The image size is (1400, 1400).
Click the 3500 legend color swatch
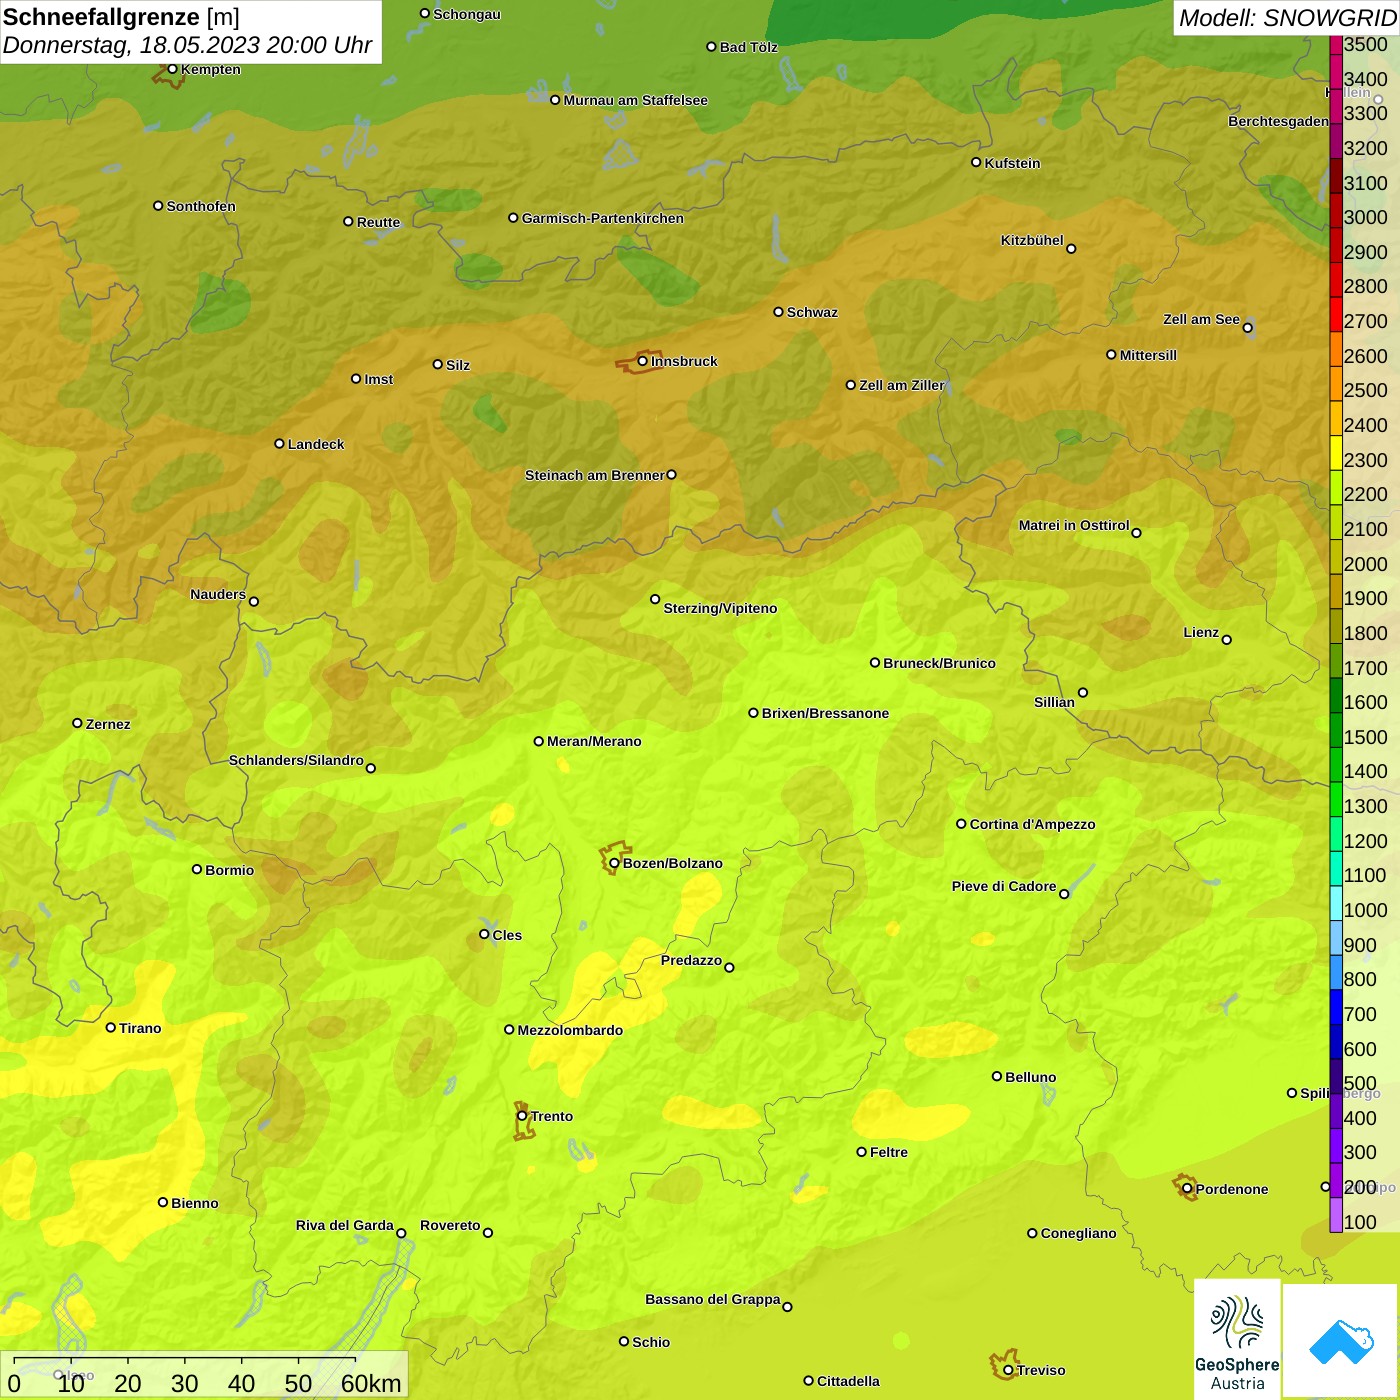[x=1336, y=44]
